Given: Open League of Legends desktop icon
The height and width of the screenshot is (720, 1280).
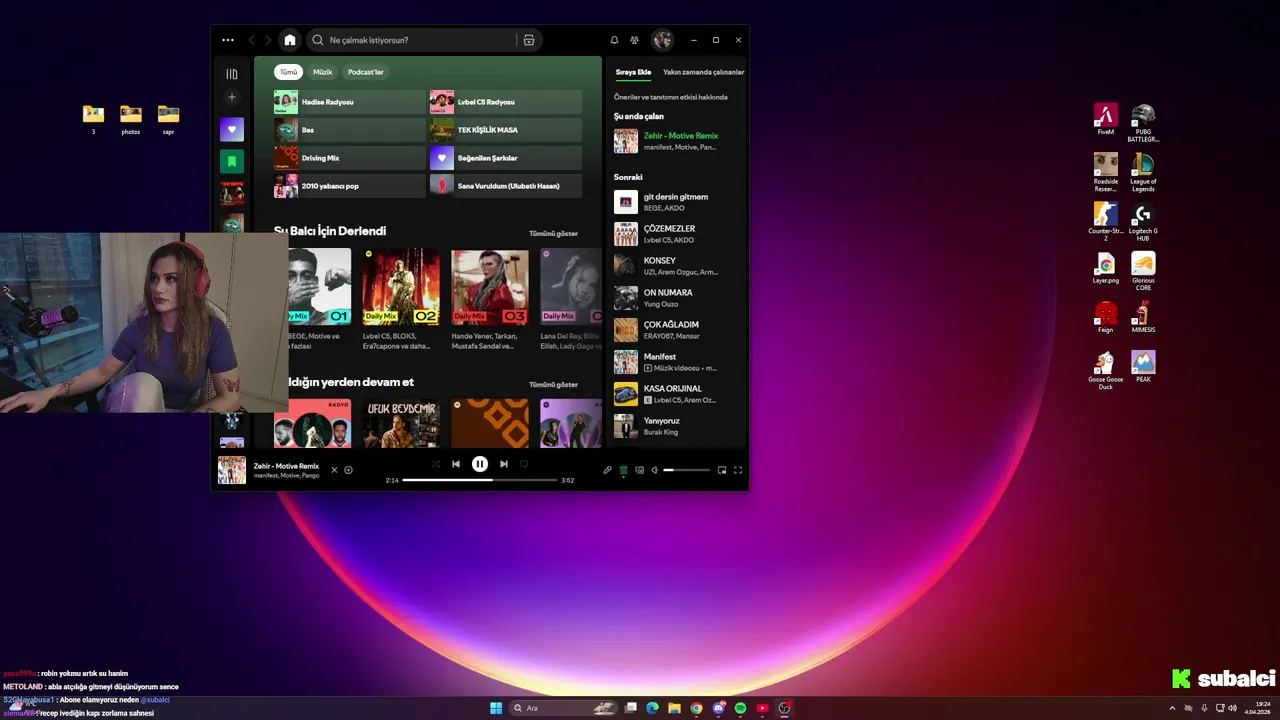Looking at the screenshot, I should (x=1143, y=172).
